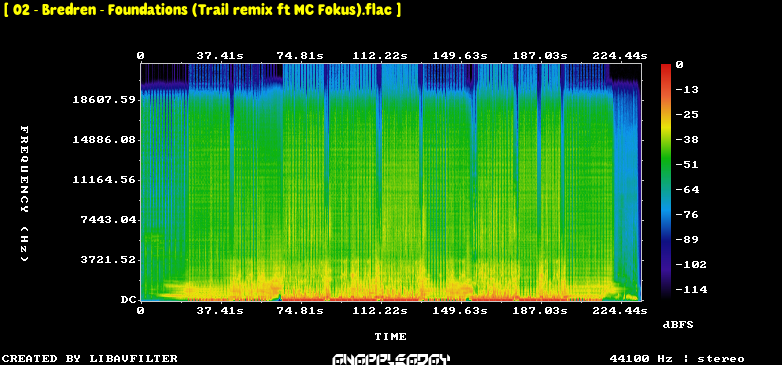The height and width of the screenshot is (365, 782).
Task: Select the 3721.52 frequency tick label
Action: 108,260
